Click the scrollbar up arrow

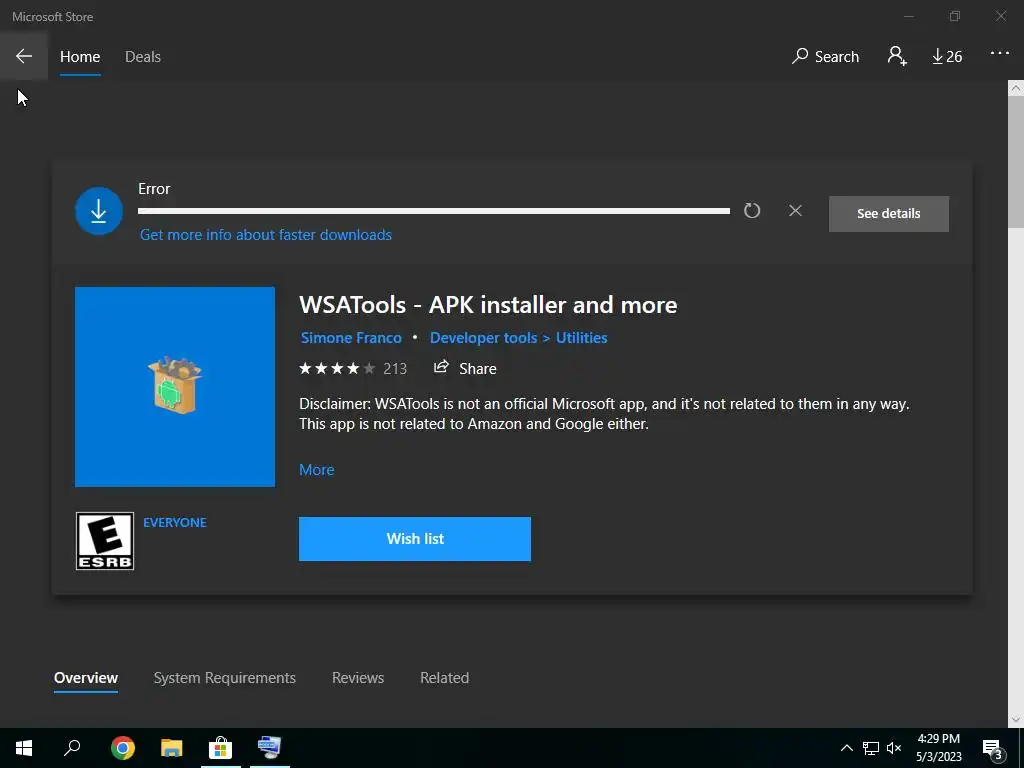(x=1016, y=88)
